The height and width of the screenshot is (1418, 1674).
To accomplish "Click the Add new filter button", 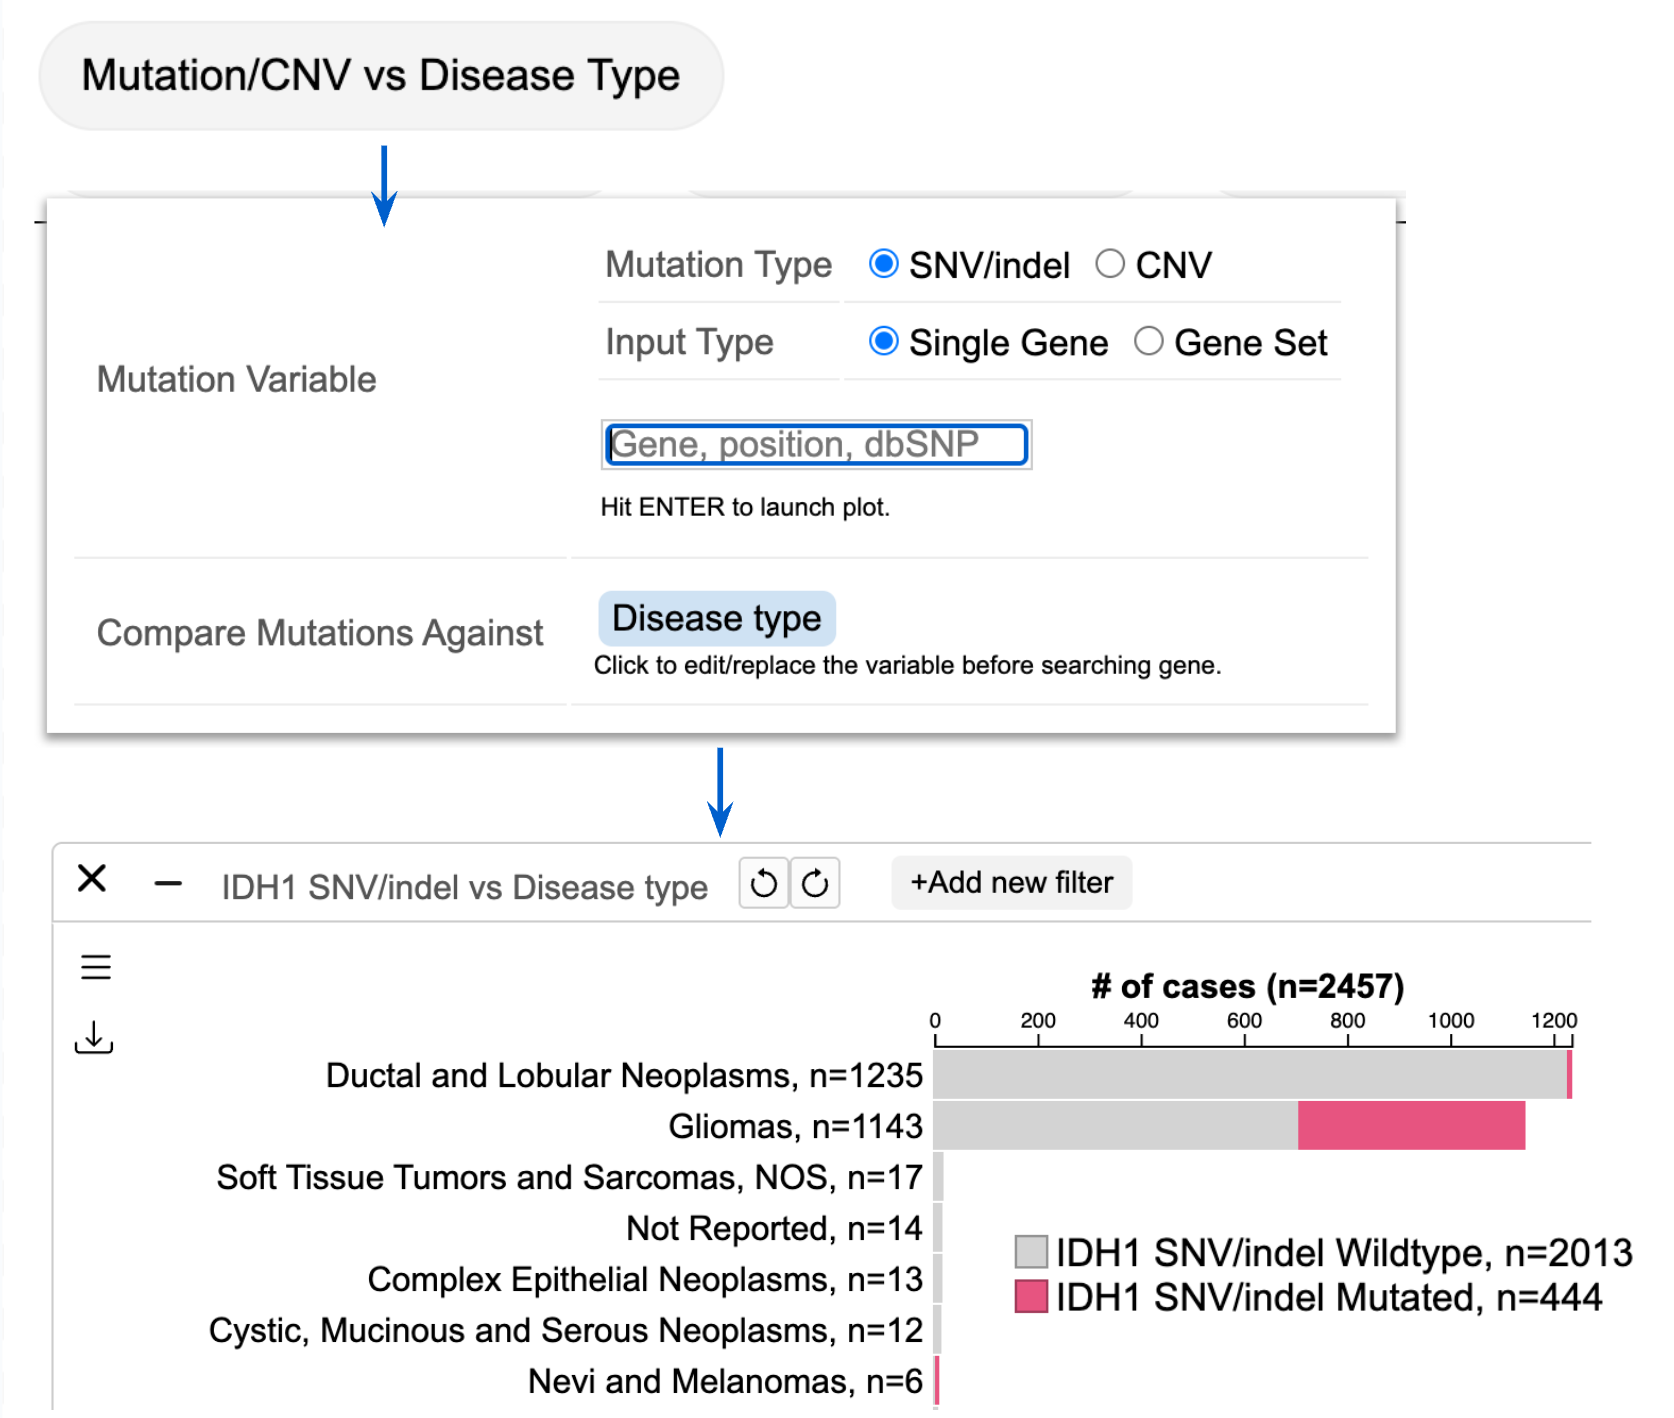I will [x=1011, y=882].
